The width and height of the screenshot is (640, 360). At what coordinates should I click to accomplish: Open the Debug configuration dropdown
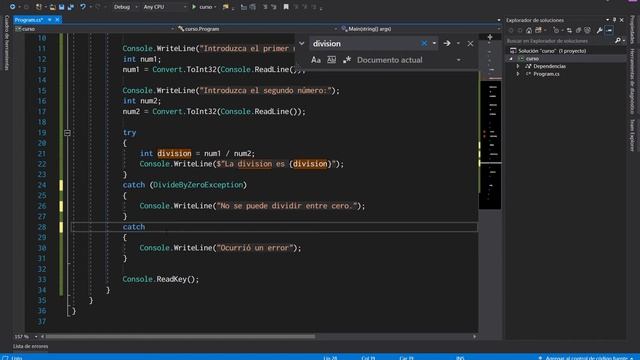[x=125, y=7]
